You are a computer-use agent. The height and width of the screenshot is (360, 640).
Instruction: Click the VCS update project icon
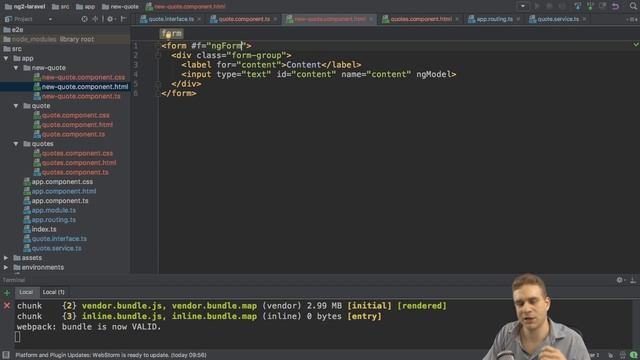577,6
